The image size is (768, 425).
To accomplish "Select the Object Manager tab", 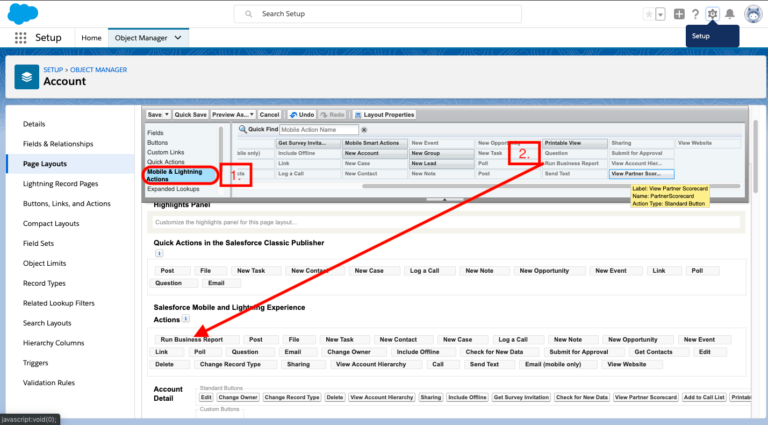I will pos(141,38).
